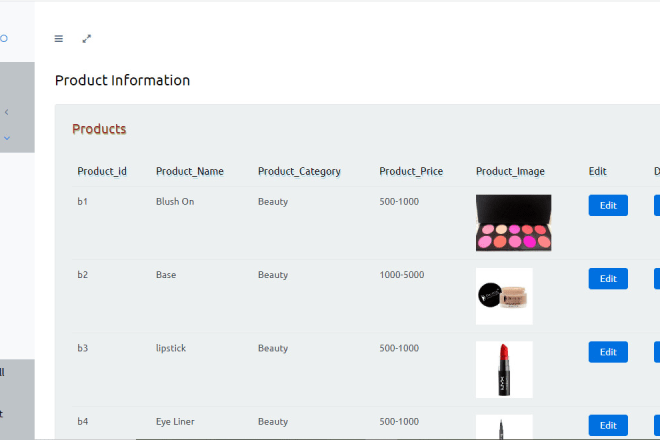Click the Product_Price column header
This screenshot has height=440, width=660.
click(x=411, y=171)
